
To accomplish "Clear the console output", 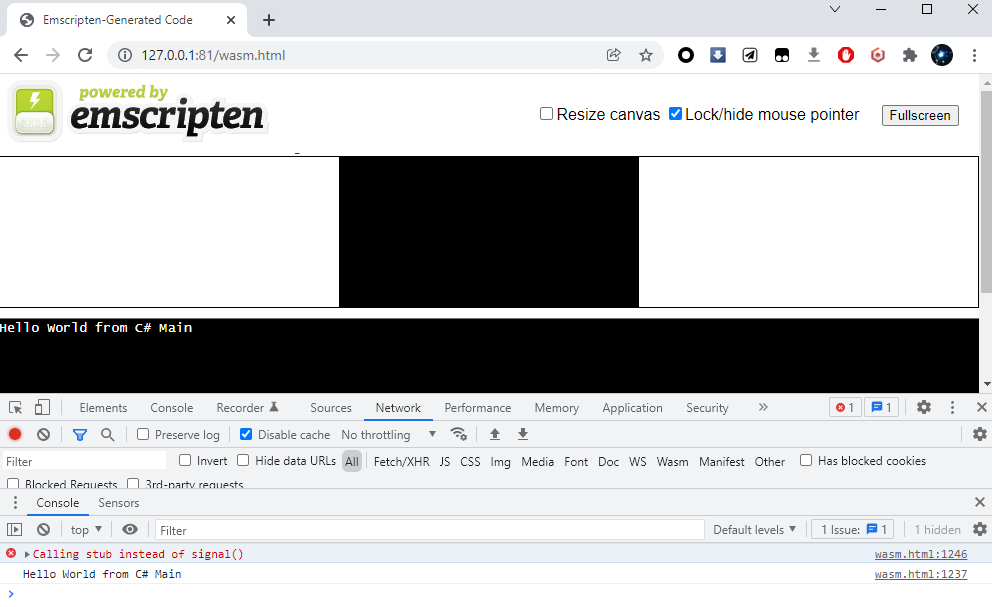I will 43,530.
